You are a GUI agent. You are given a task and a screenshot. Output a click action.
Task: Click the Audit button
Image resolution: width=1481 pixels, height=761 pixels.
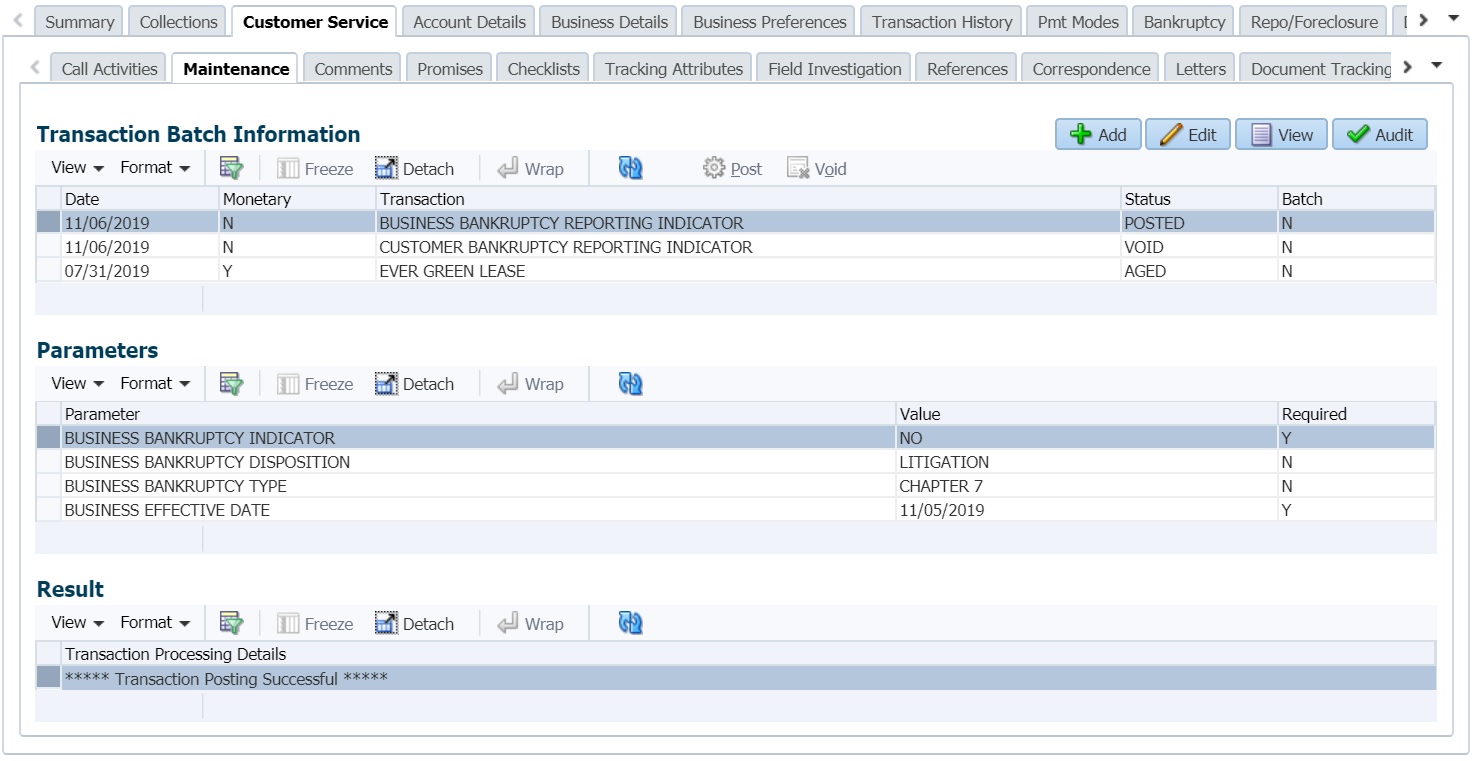click(1380, 135)
